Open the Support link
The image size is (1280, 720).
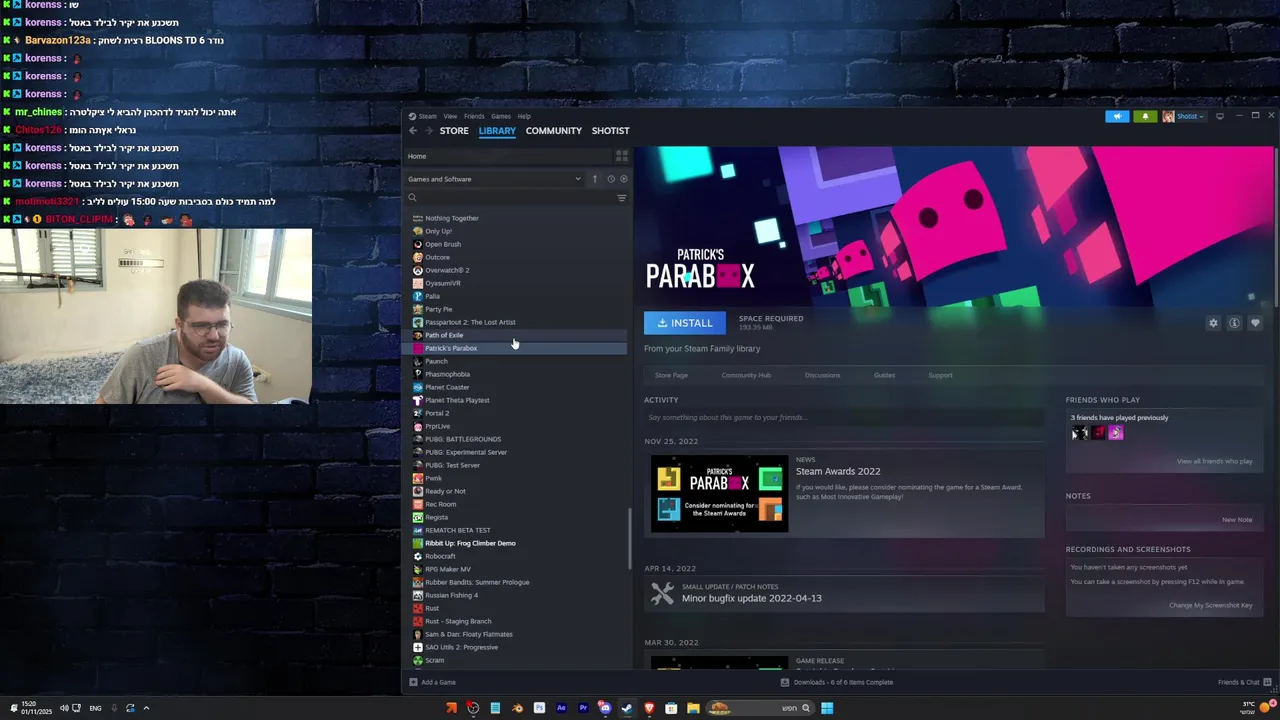point(940,375)
